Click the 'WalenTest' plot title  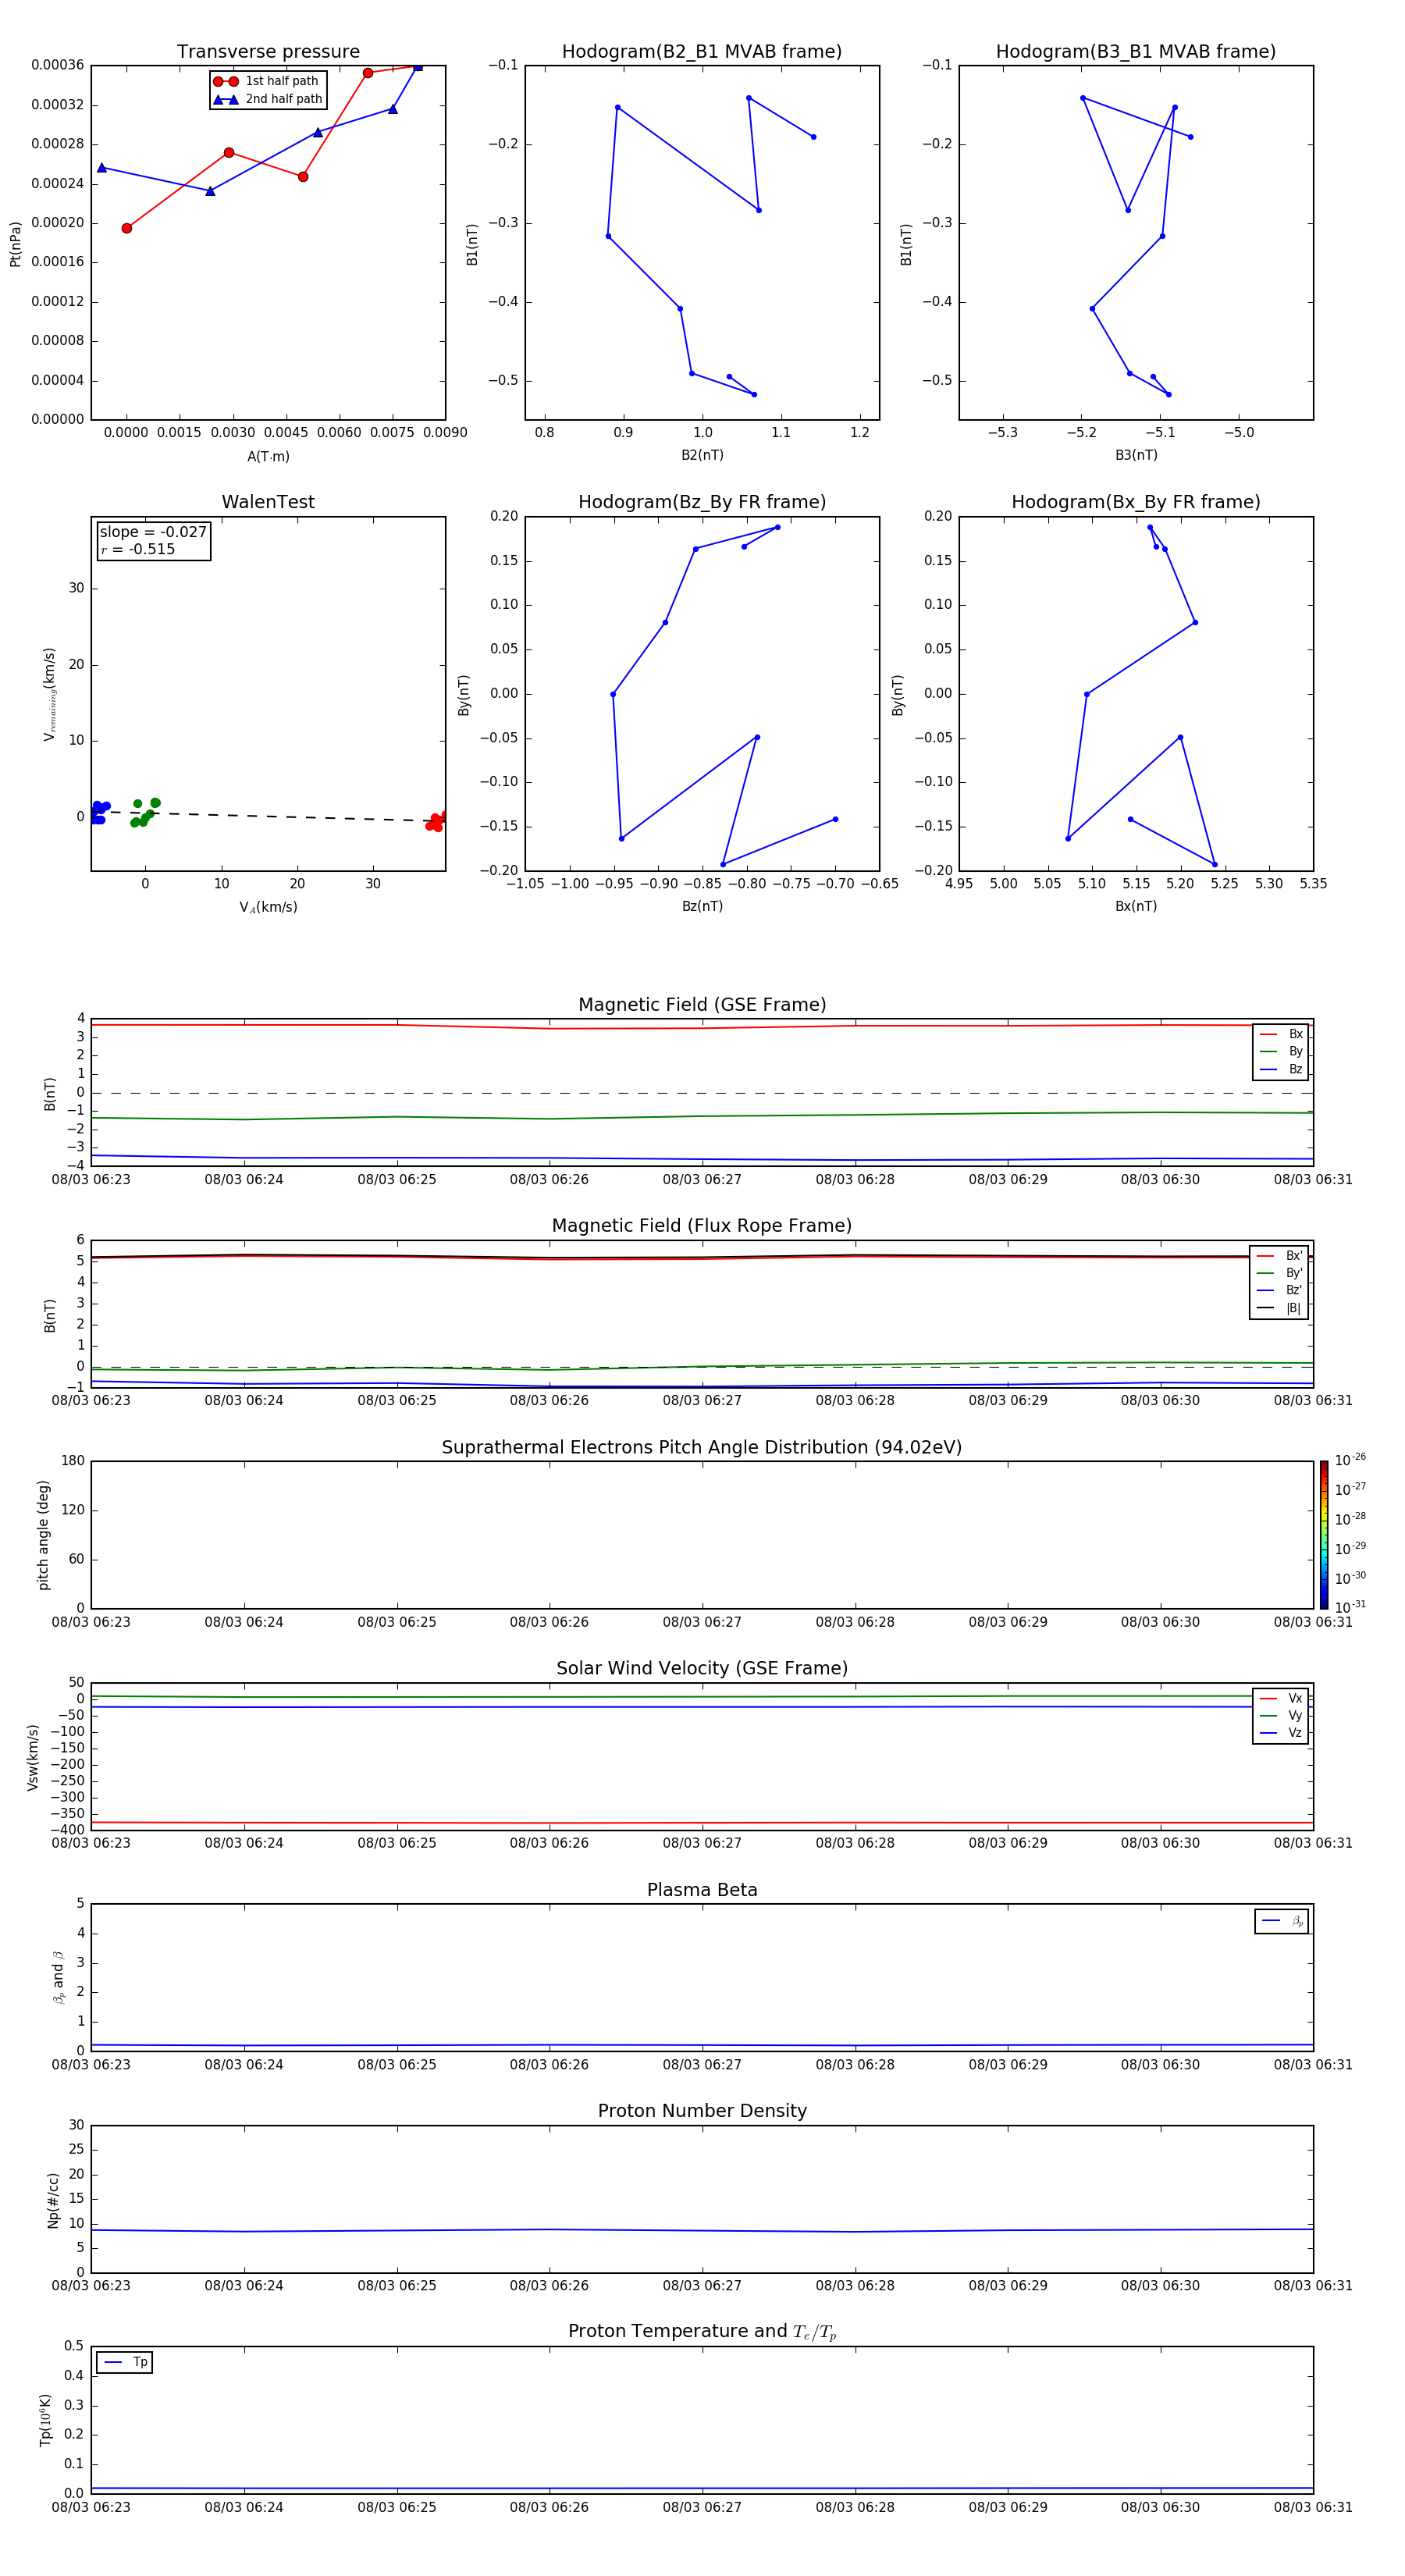pos(268,502)
